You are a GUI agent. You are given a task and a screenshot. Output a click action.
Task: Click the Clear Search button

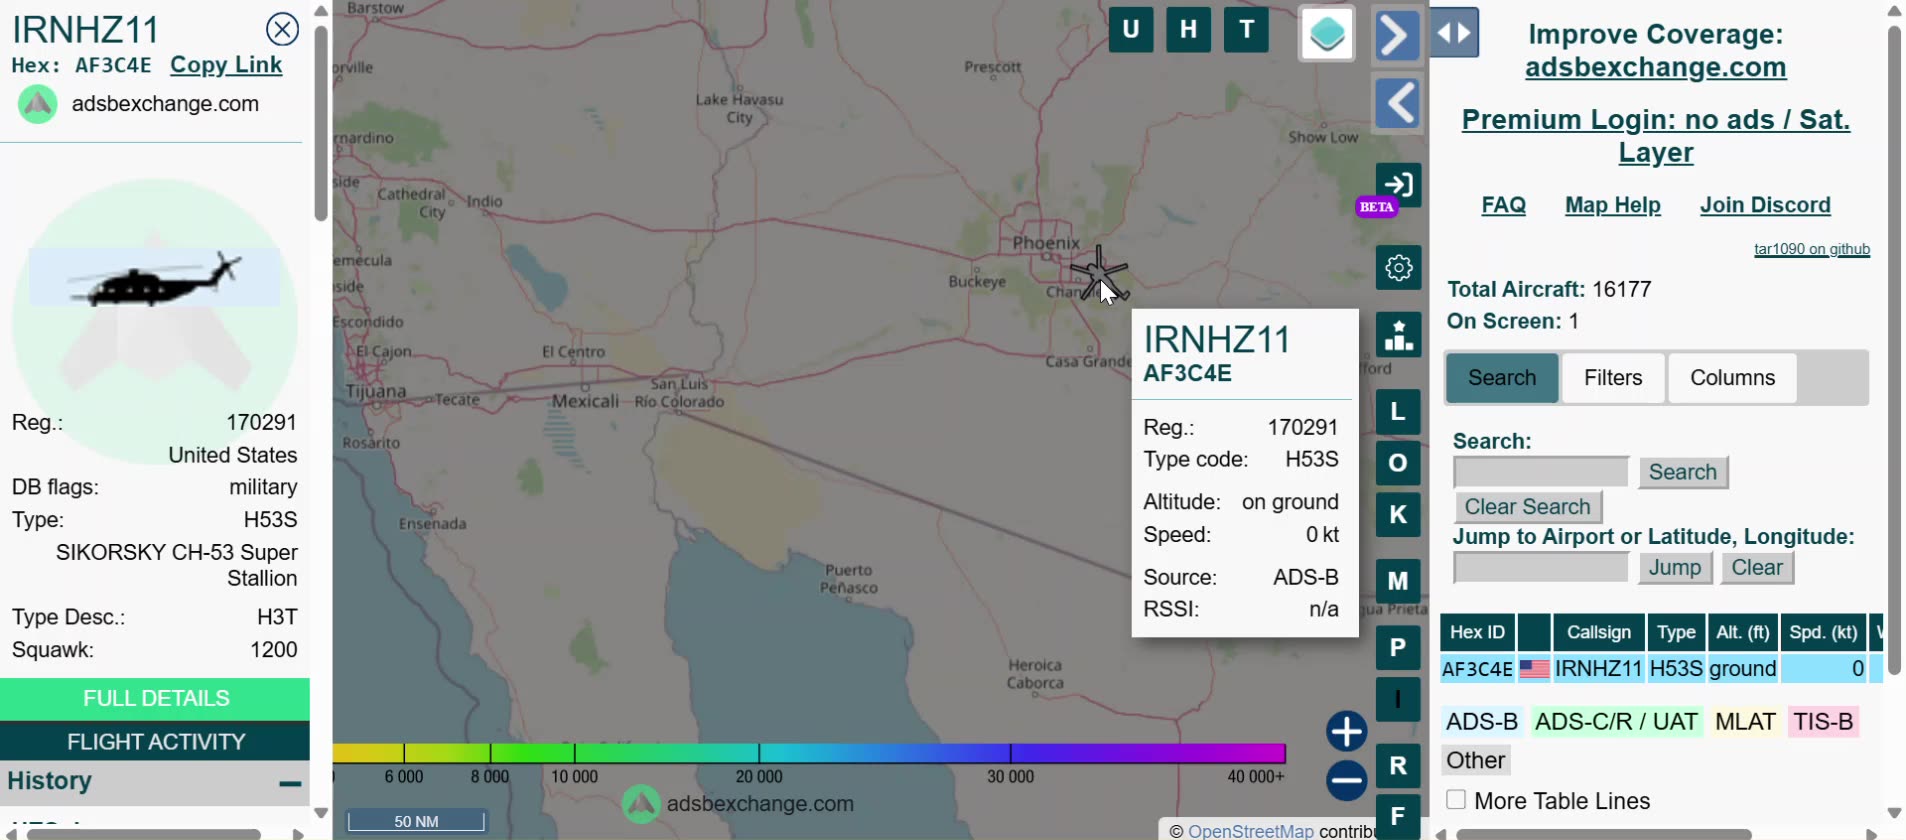pos(1528,507)
